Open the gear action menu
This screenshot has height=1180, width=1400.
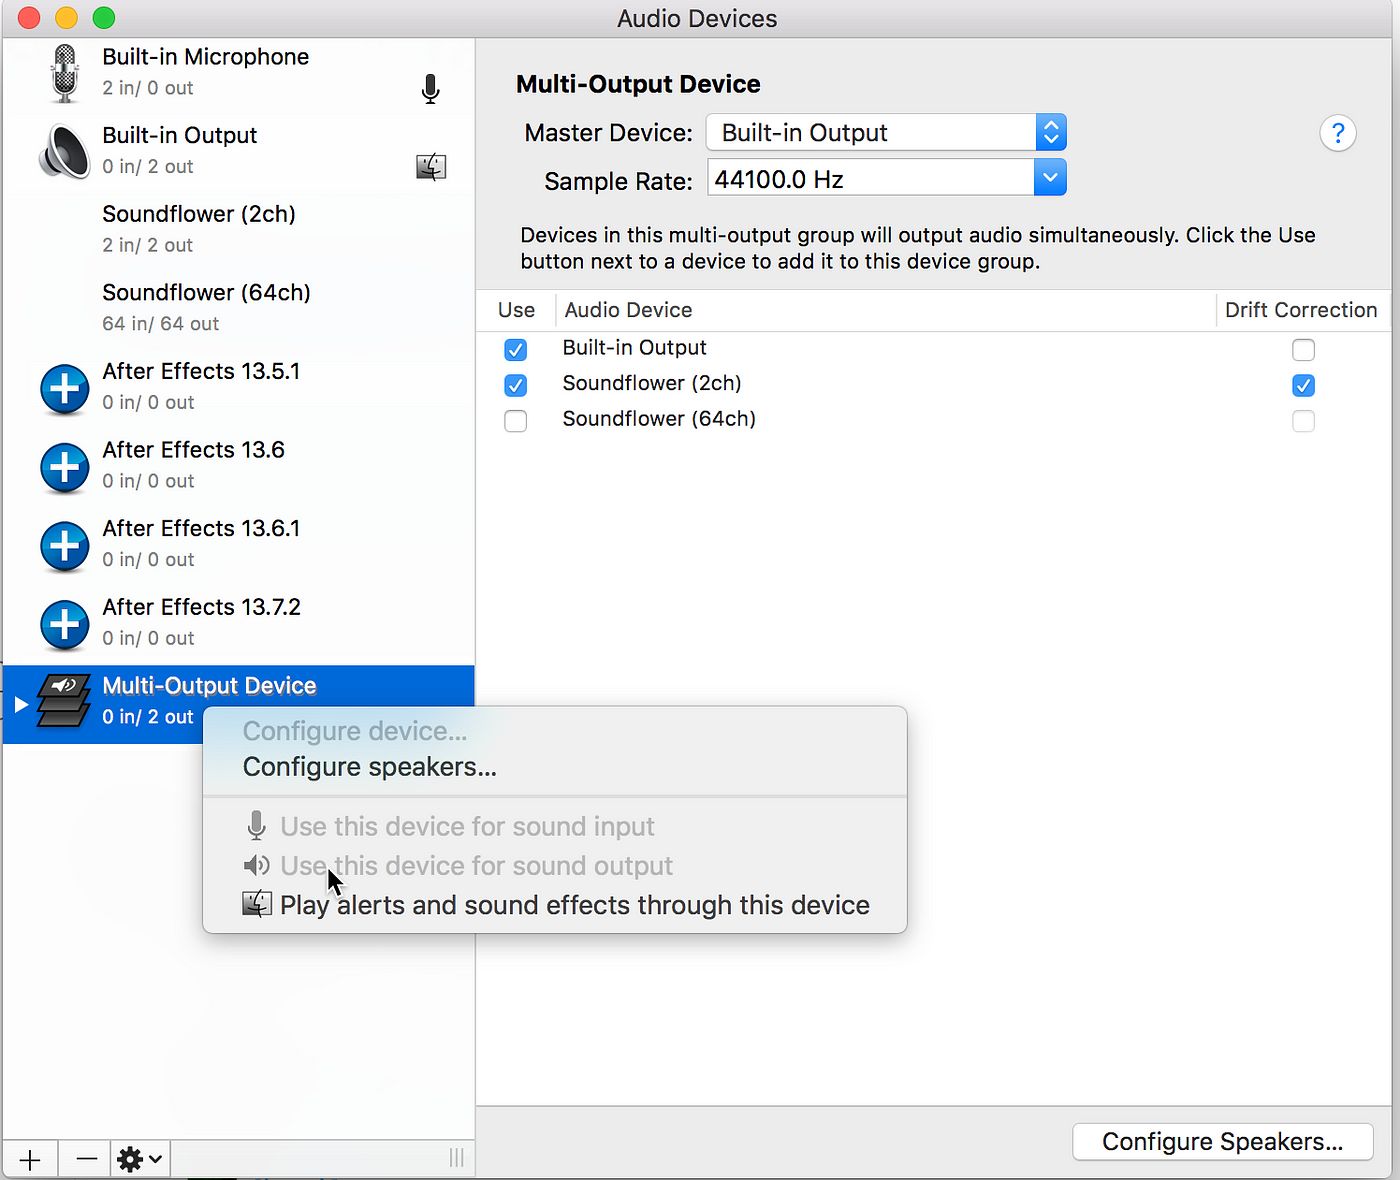pos(140,1159)
